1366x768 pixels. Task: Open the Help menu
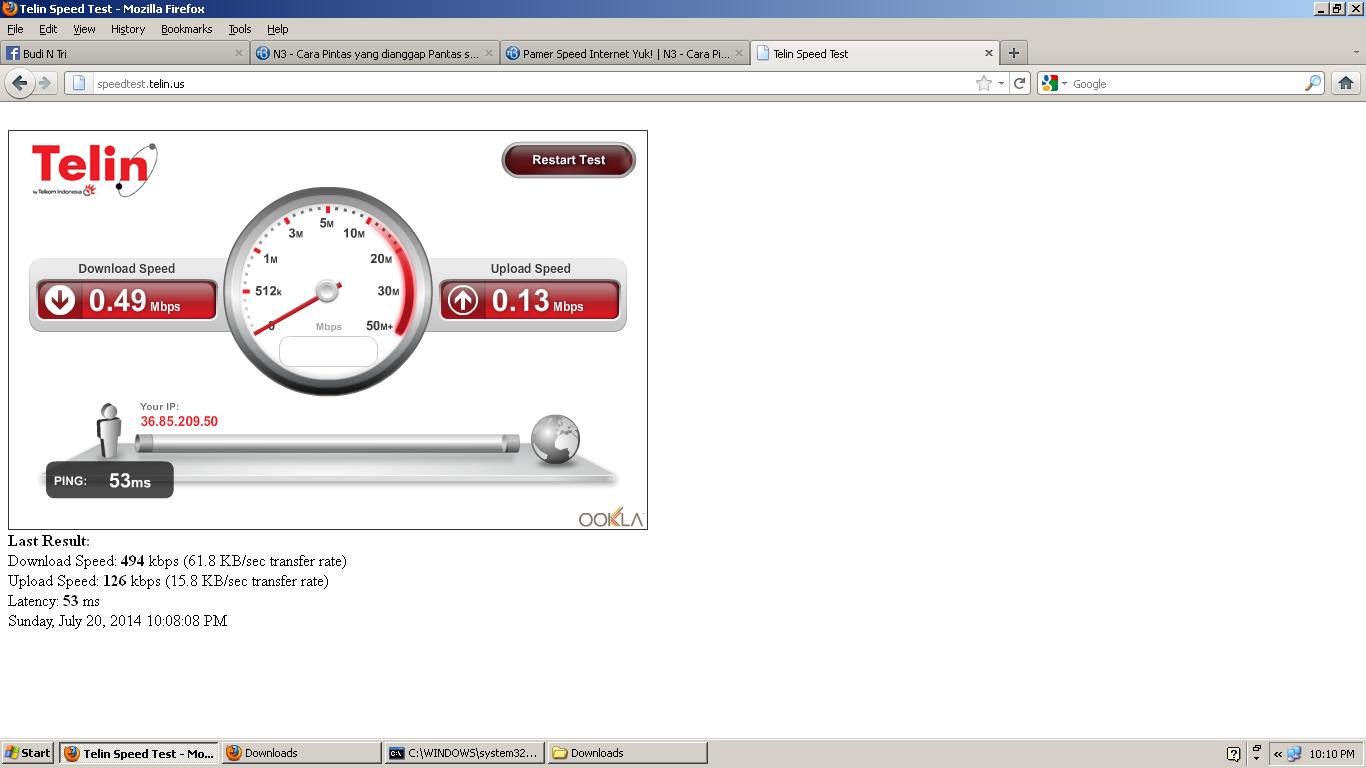point(277,29)
